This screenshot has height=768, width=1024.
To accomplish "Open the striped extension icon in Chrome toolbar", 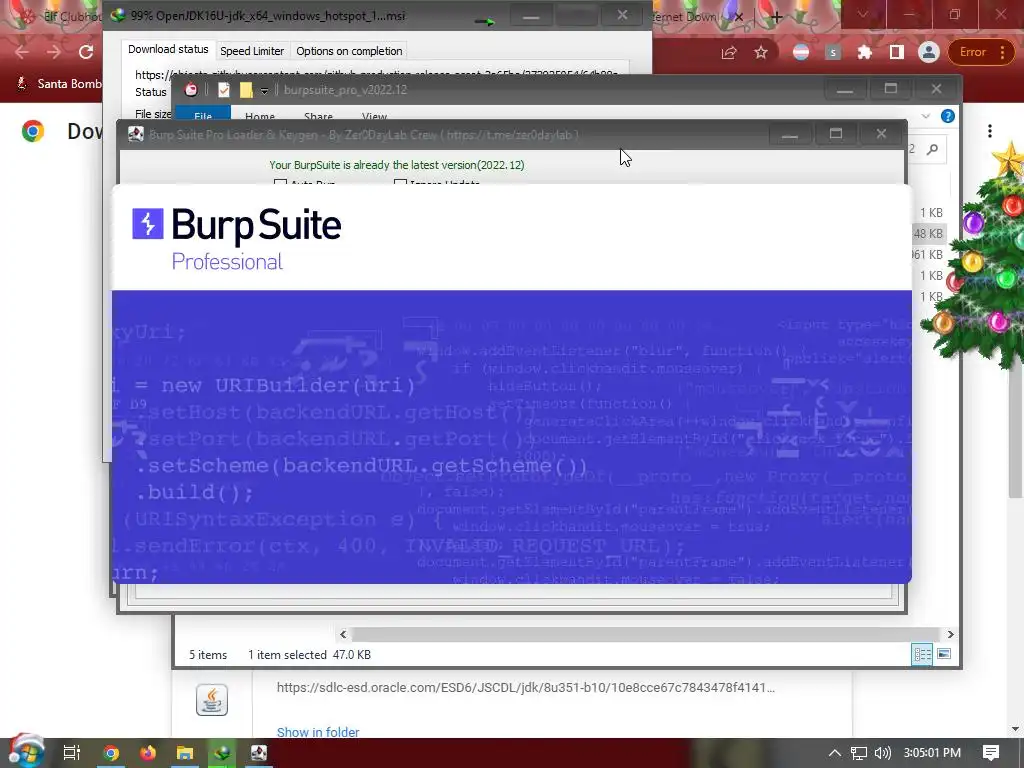I will [x=801, y=52].
